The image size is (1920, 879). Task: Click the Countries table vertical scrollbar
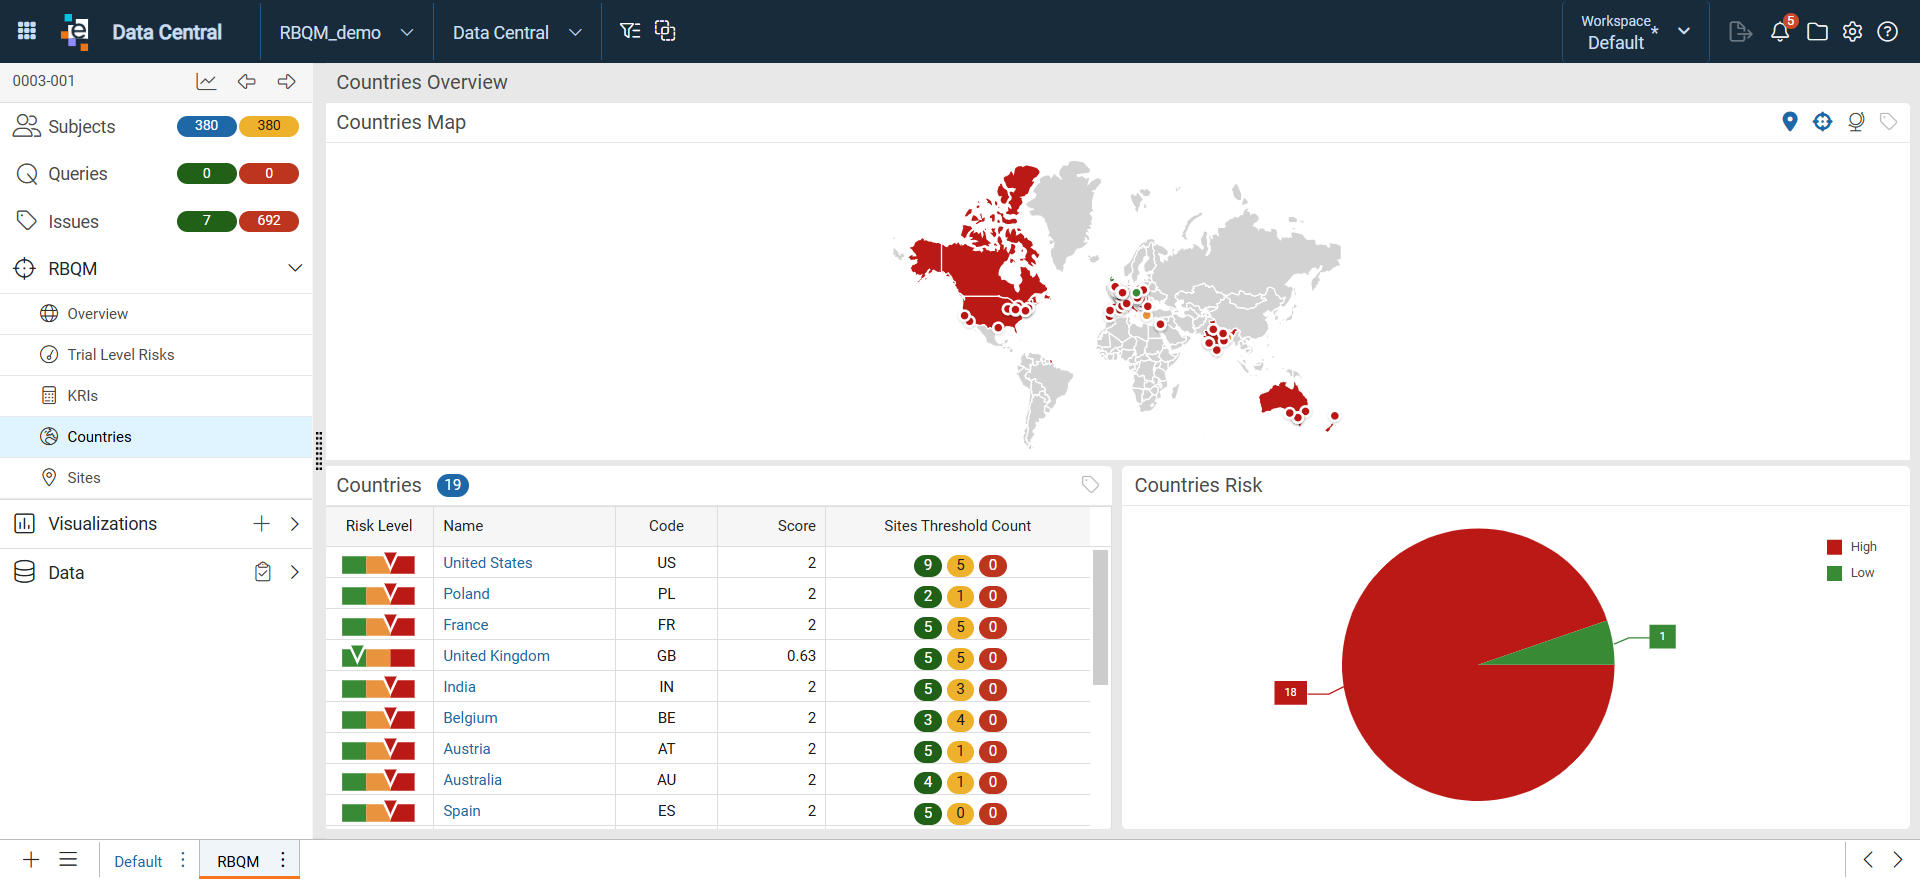pyautogui.click(x=1100, y=617)
